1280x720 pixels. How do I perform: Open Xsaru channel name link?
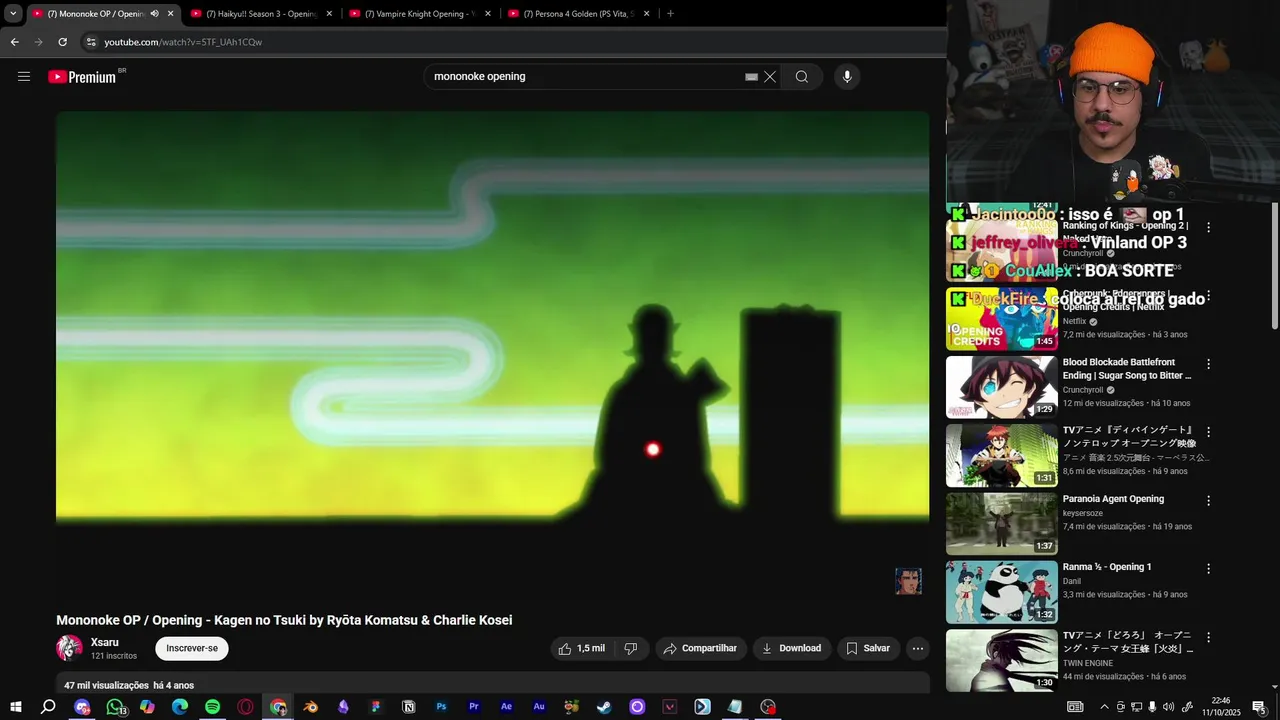pyautogui.click(x=105, y=642)
